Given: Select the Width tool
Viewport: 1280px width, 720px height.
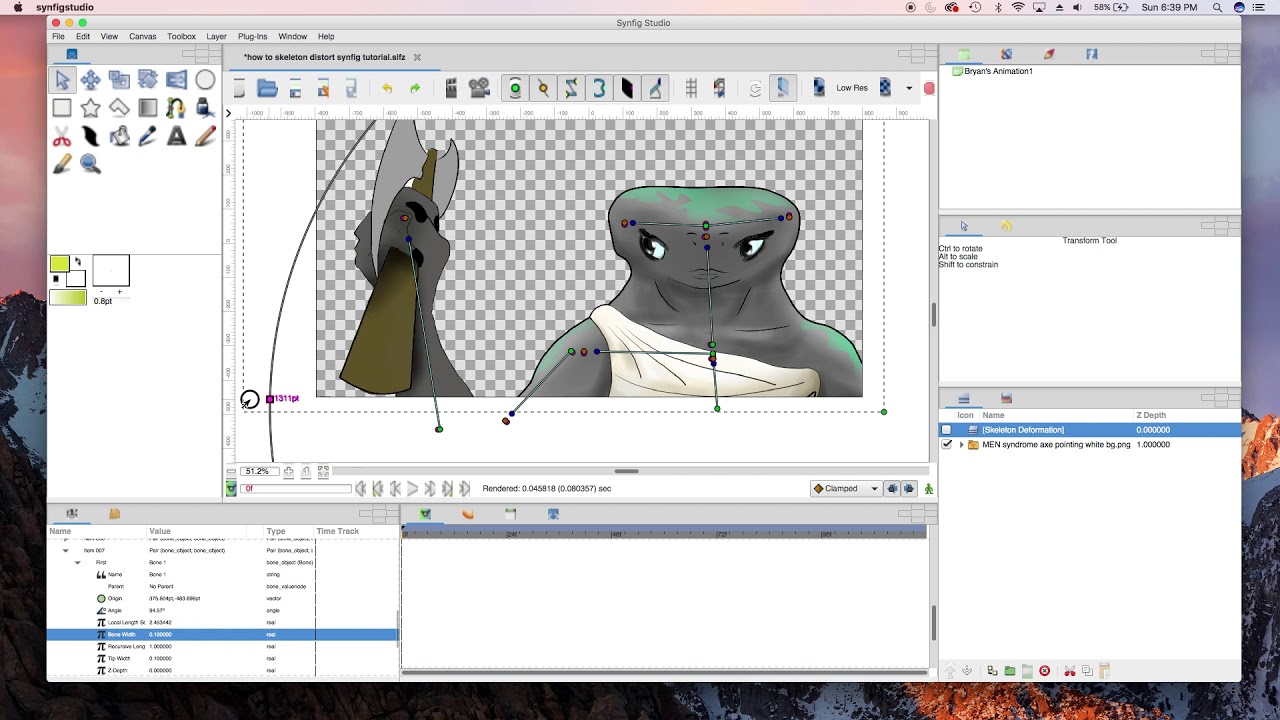Looking at the screenshot, I should click(x=91, y=137).
